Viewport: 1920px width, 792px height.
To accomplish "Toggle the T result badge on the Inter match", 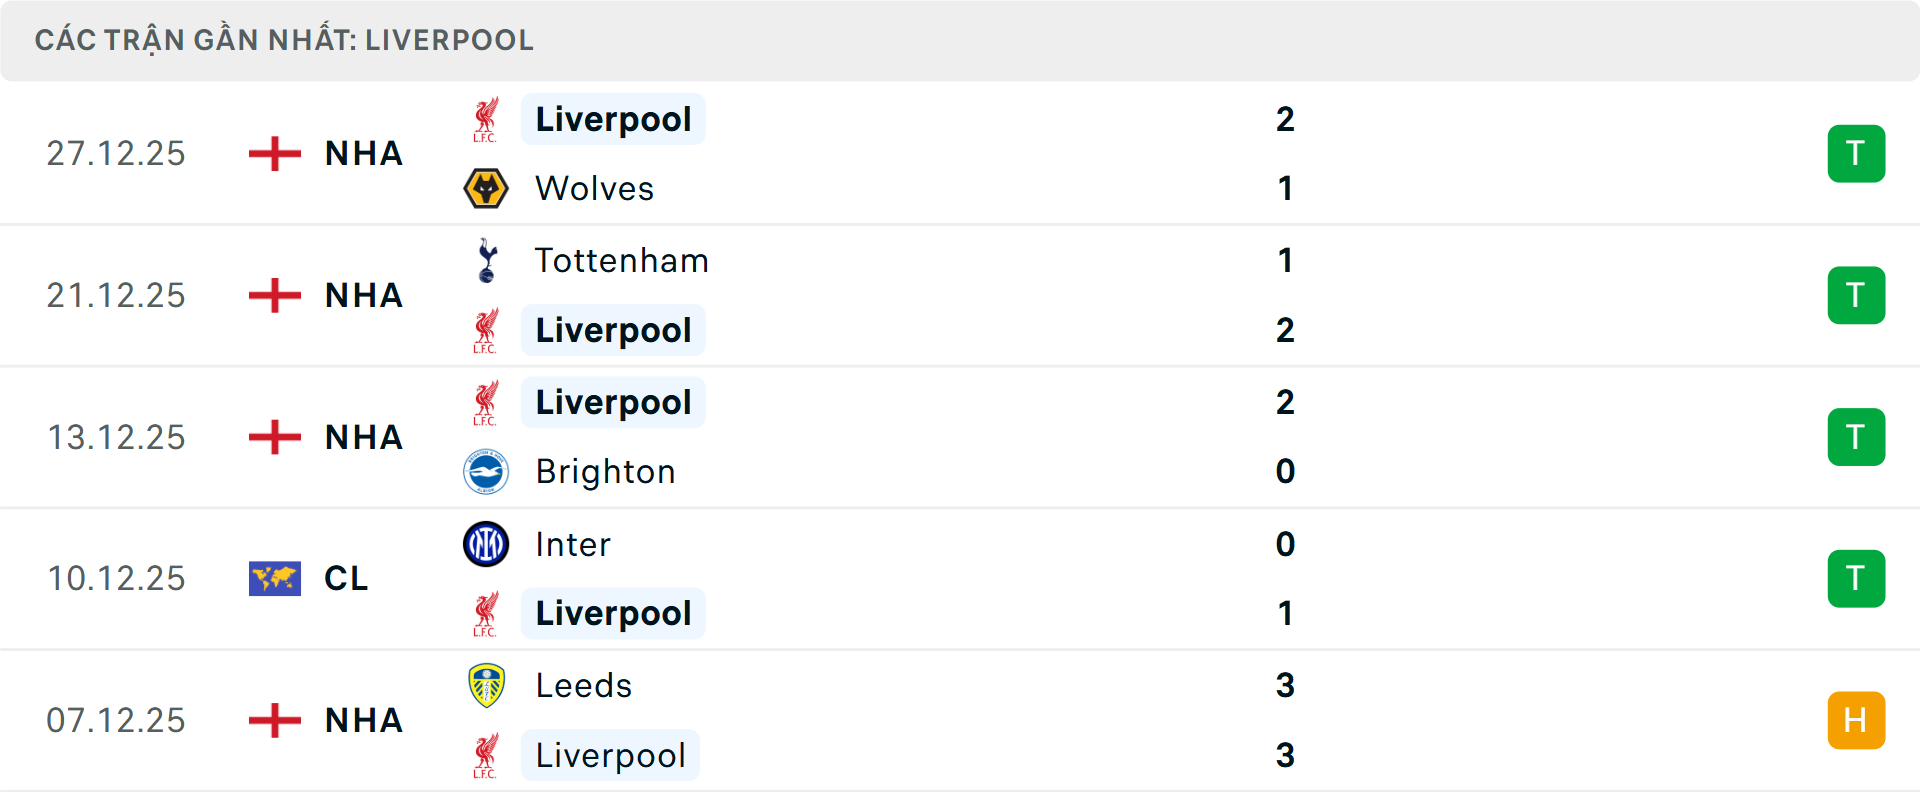I will 1857,578.
